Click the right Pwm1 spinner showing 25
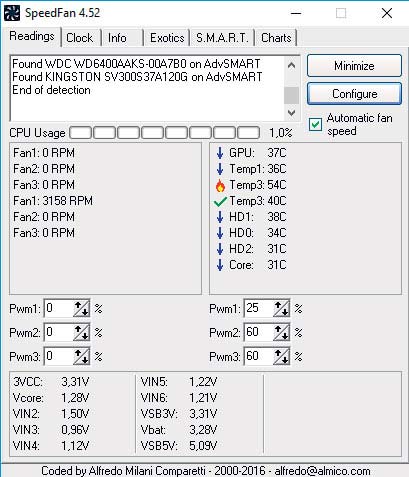The image size is (409, 477). [x=282, y=308]
